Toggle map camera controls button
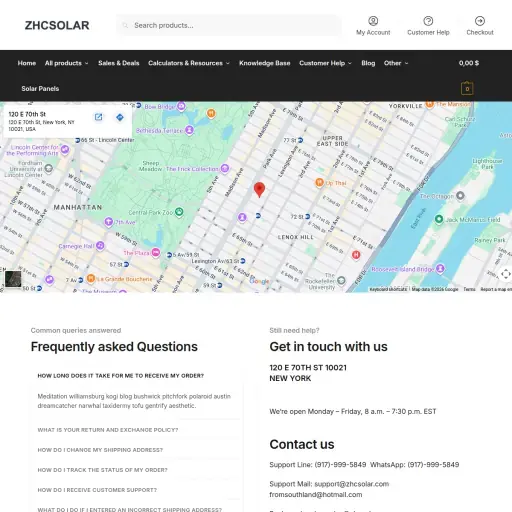The height and width of the screenshot is (512, 512). 505,274
